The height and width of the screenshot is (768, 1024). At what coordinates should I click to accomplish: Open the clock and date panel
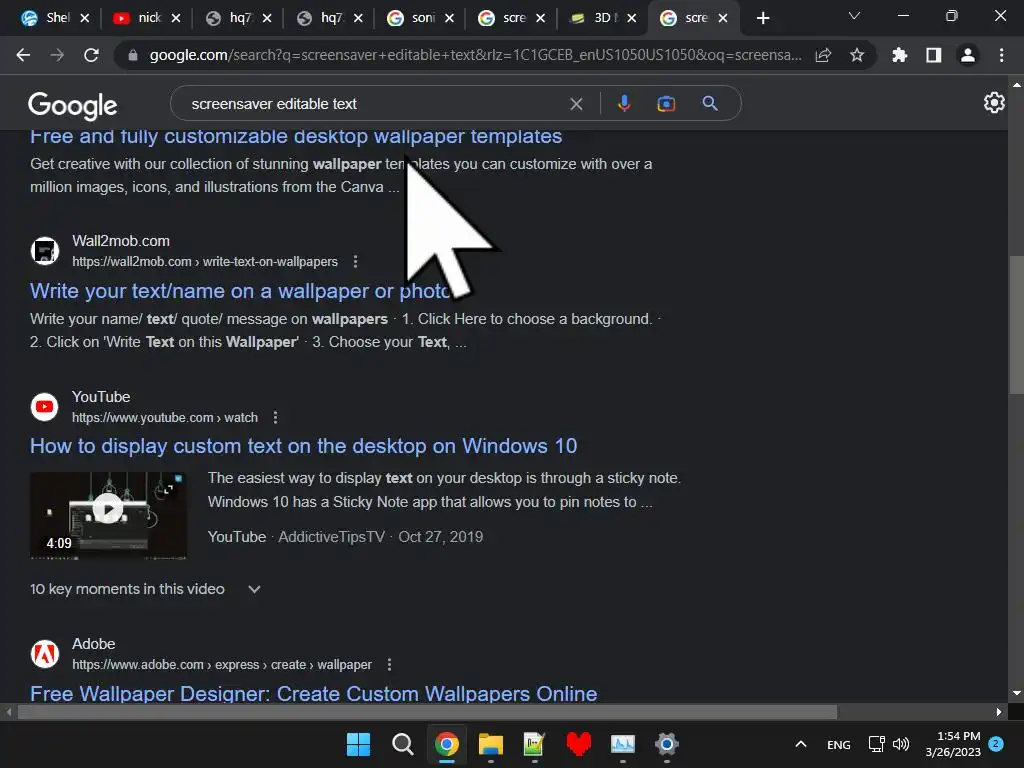tap(953, 744)
